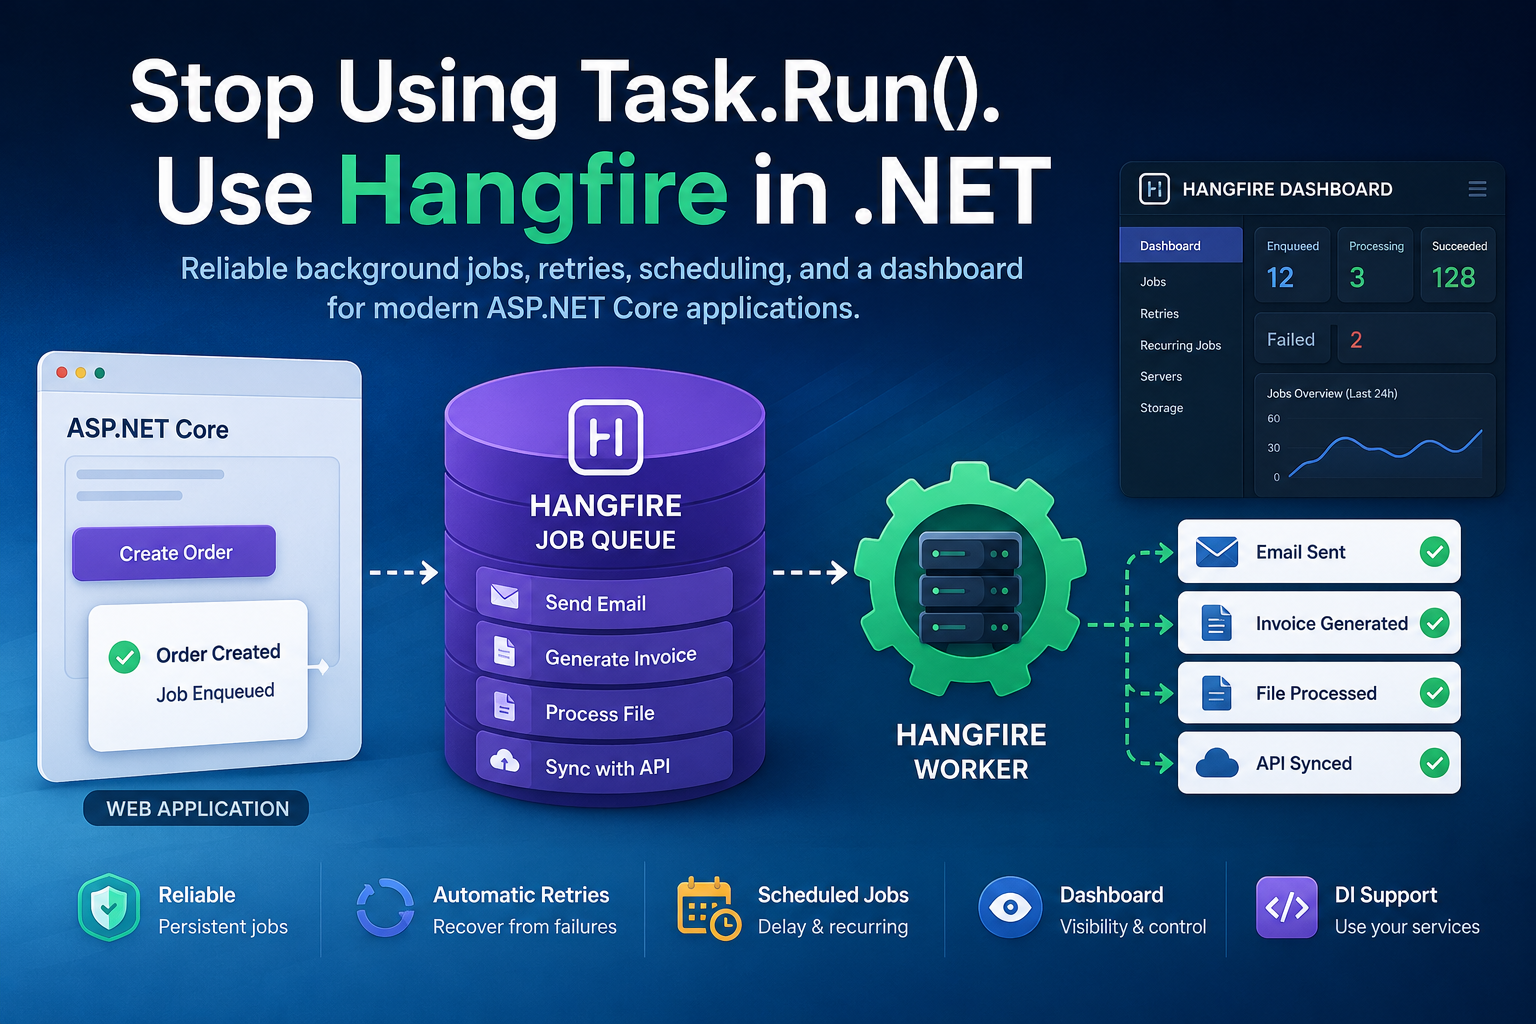Click the Delay & recurring caption
Screen dimensions: 1536x1024
click(833, 927)
